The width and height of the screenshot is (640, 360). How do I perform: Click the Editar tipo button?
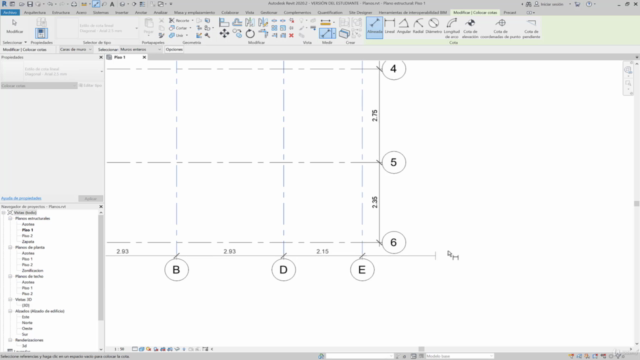point(90,85)
